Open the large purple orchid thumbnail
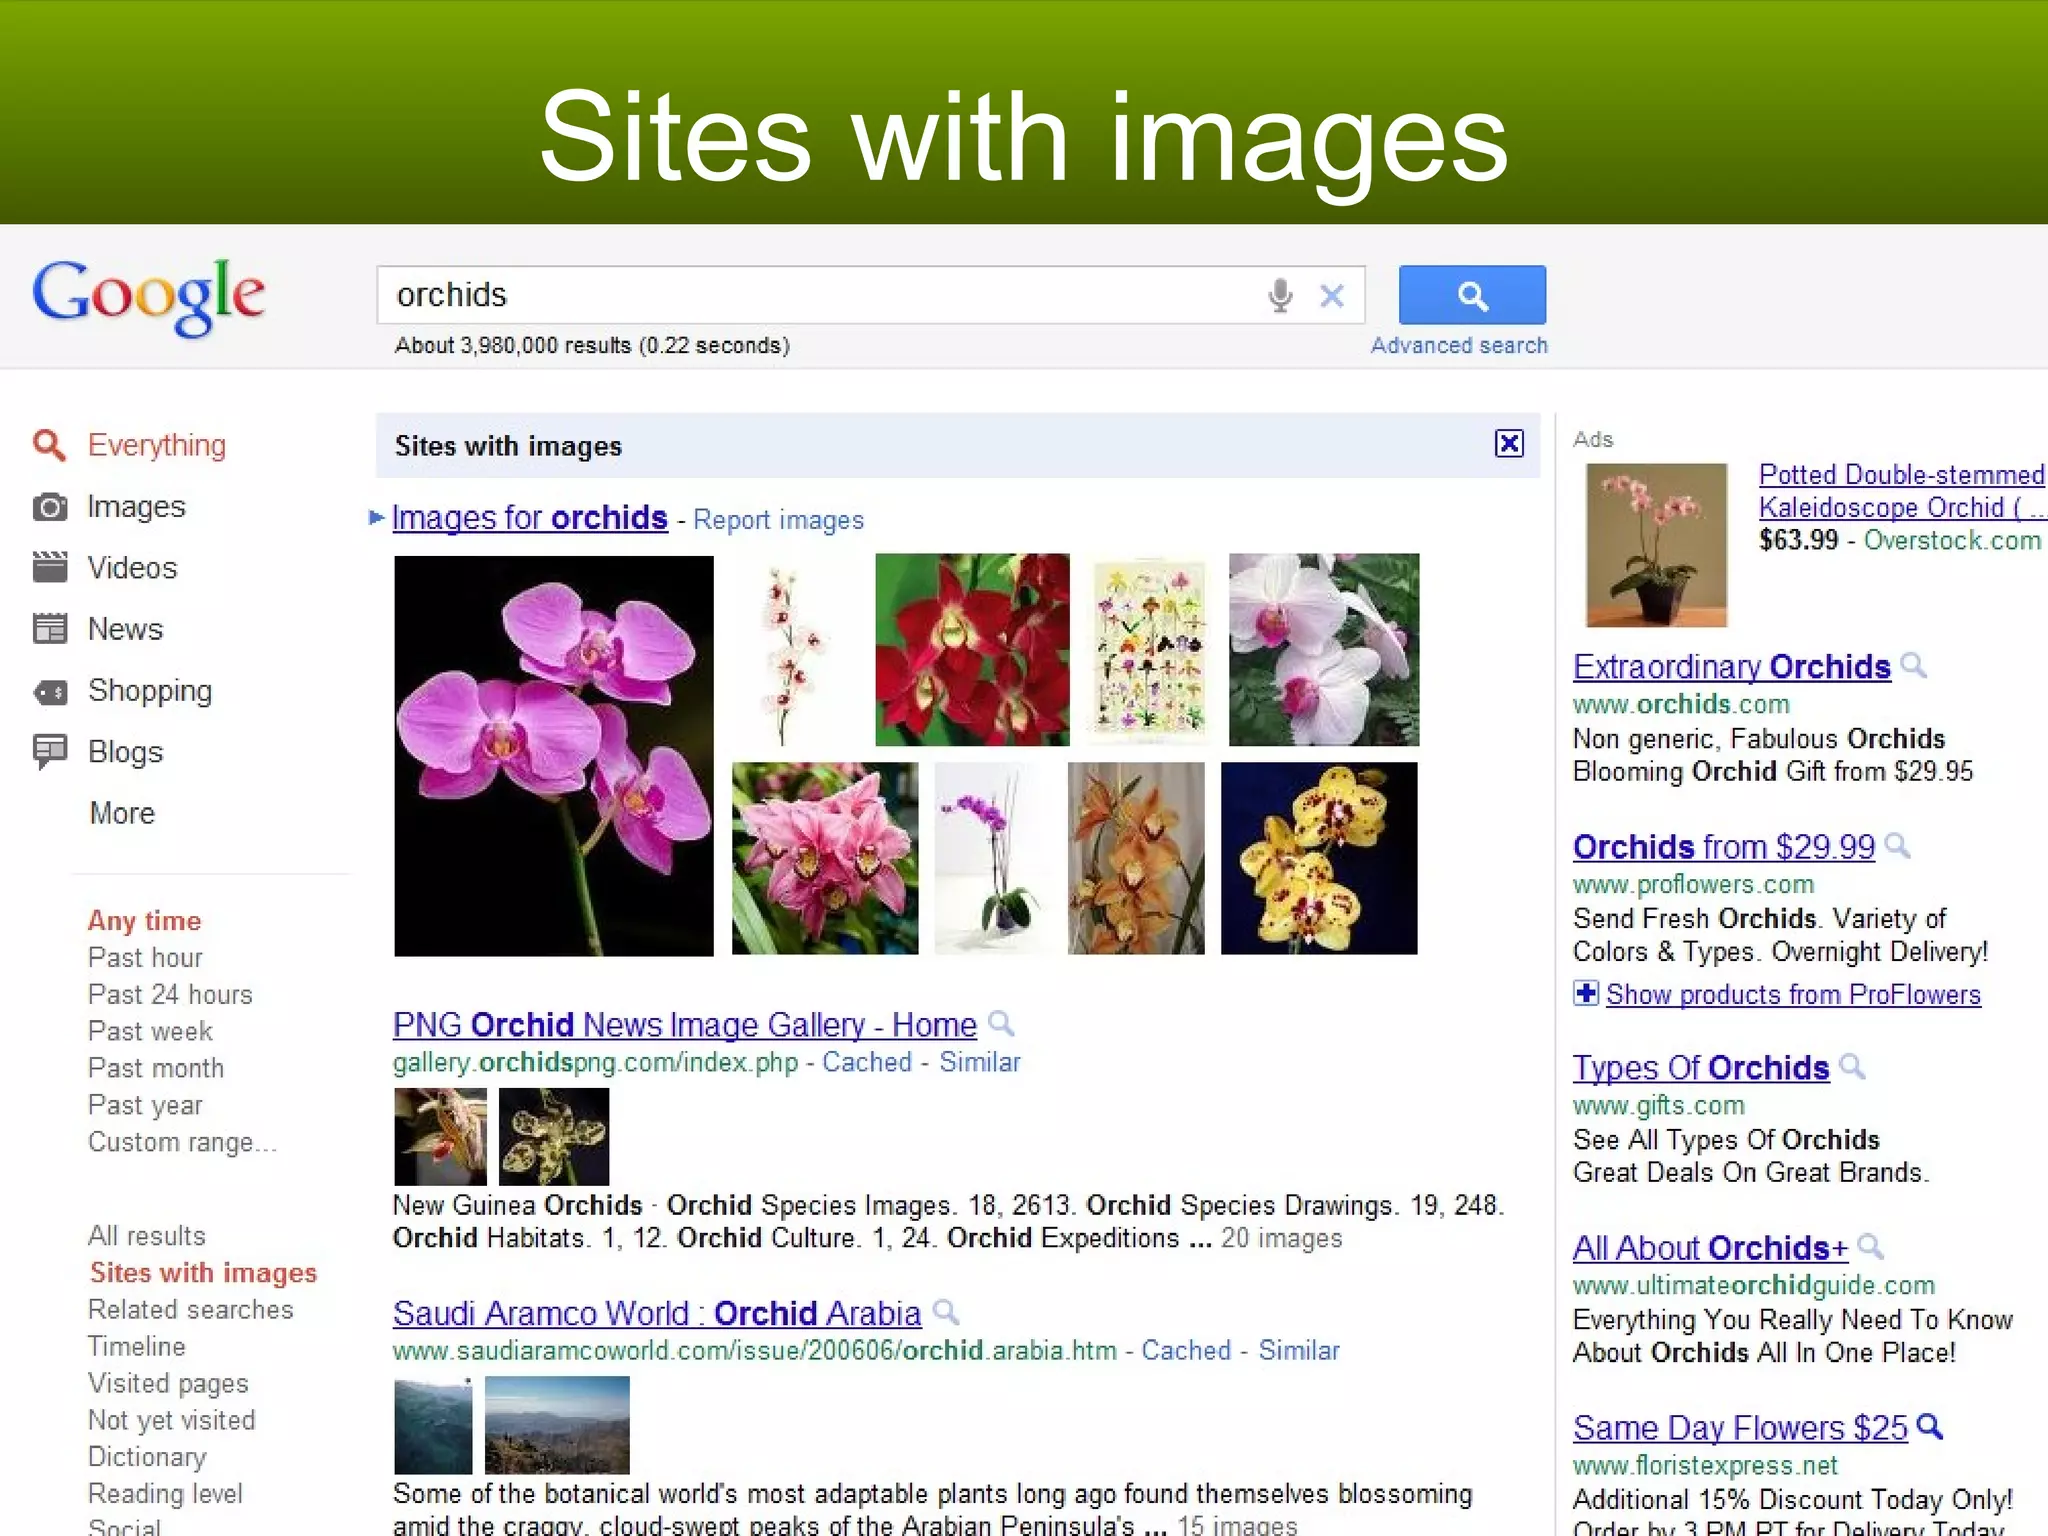Image resolution: width=2048 pixels, height=1536 pixels. pyautogui.click(x=554, y=756)
